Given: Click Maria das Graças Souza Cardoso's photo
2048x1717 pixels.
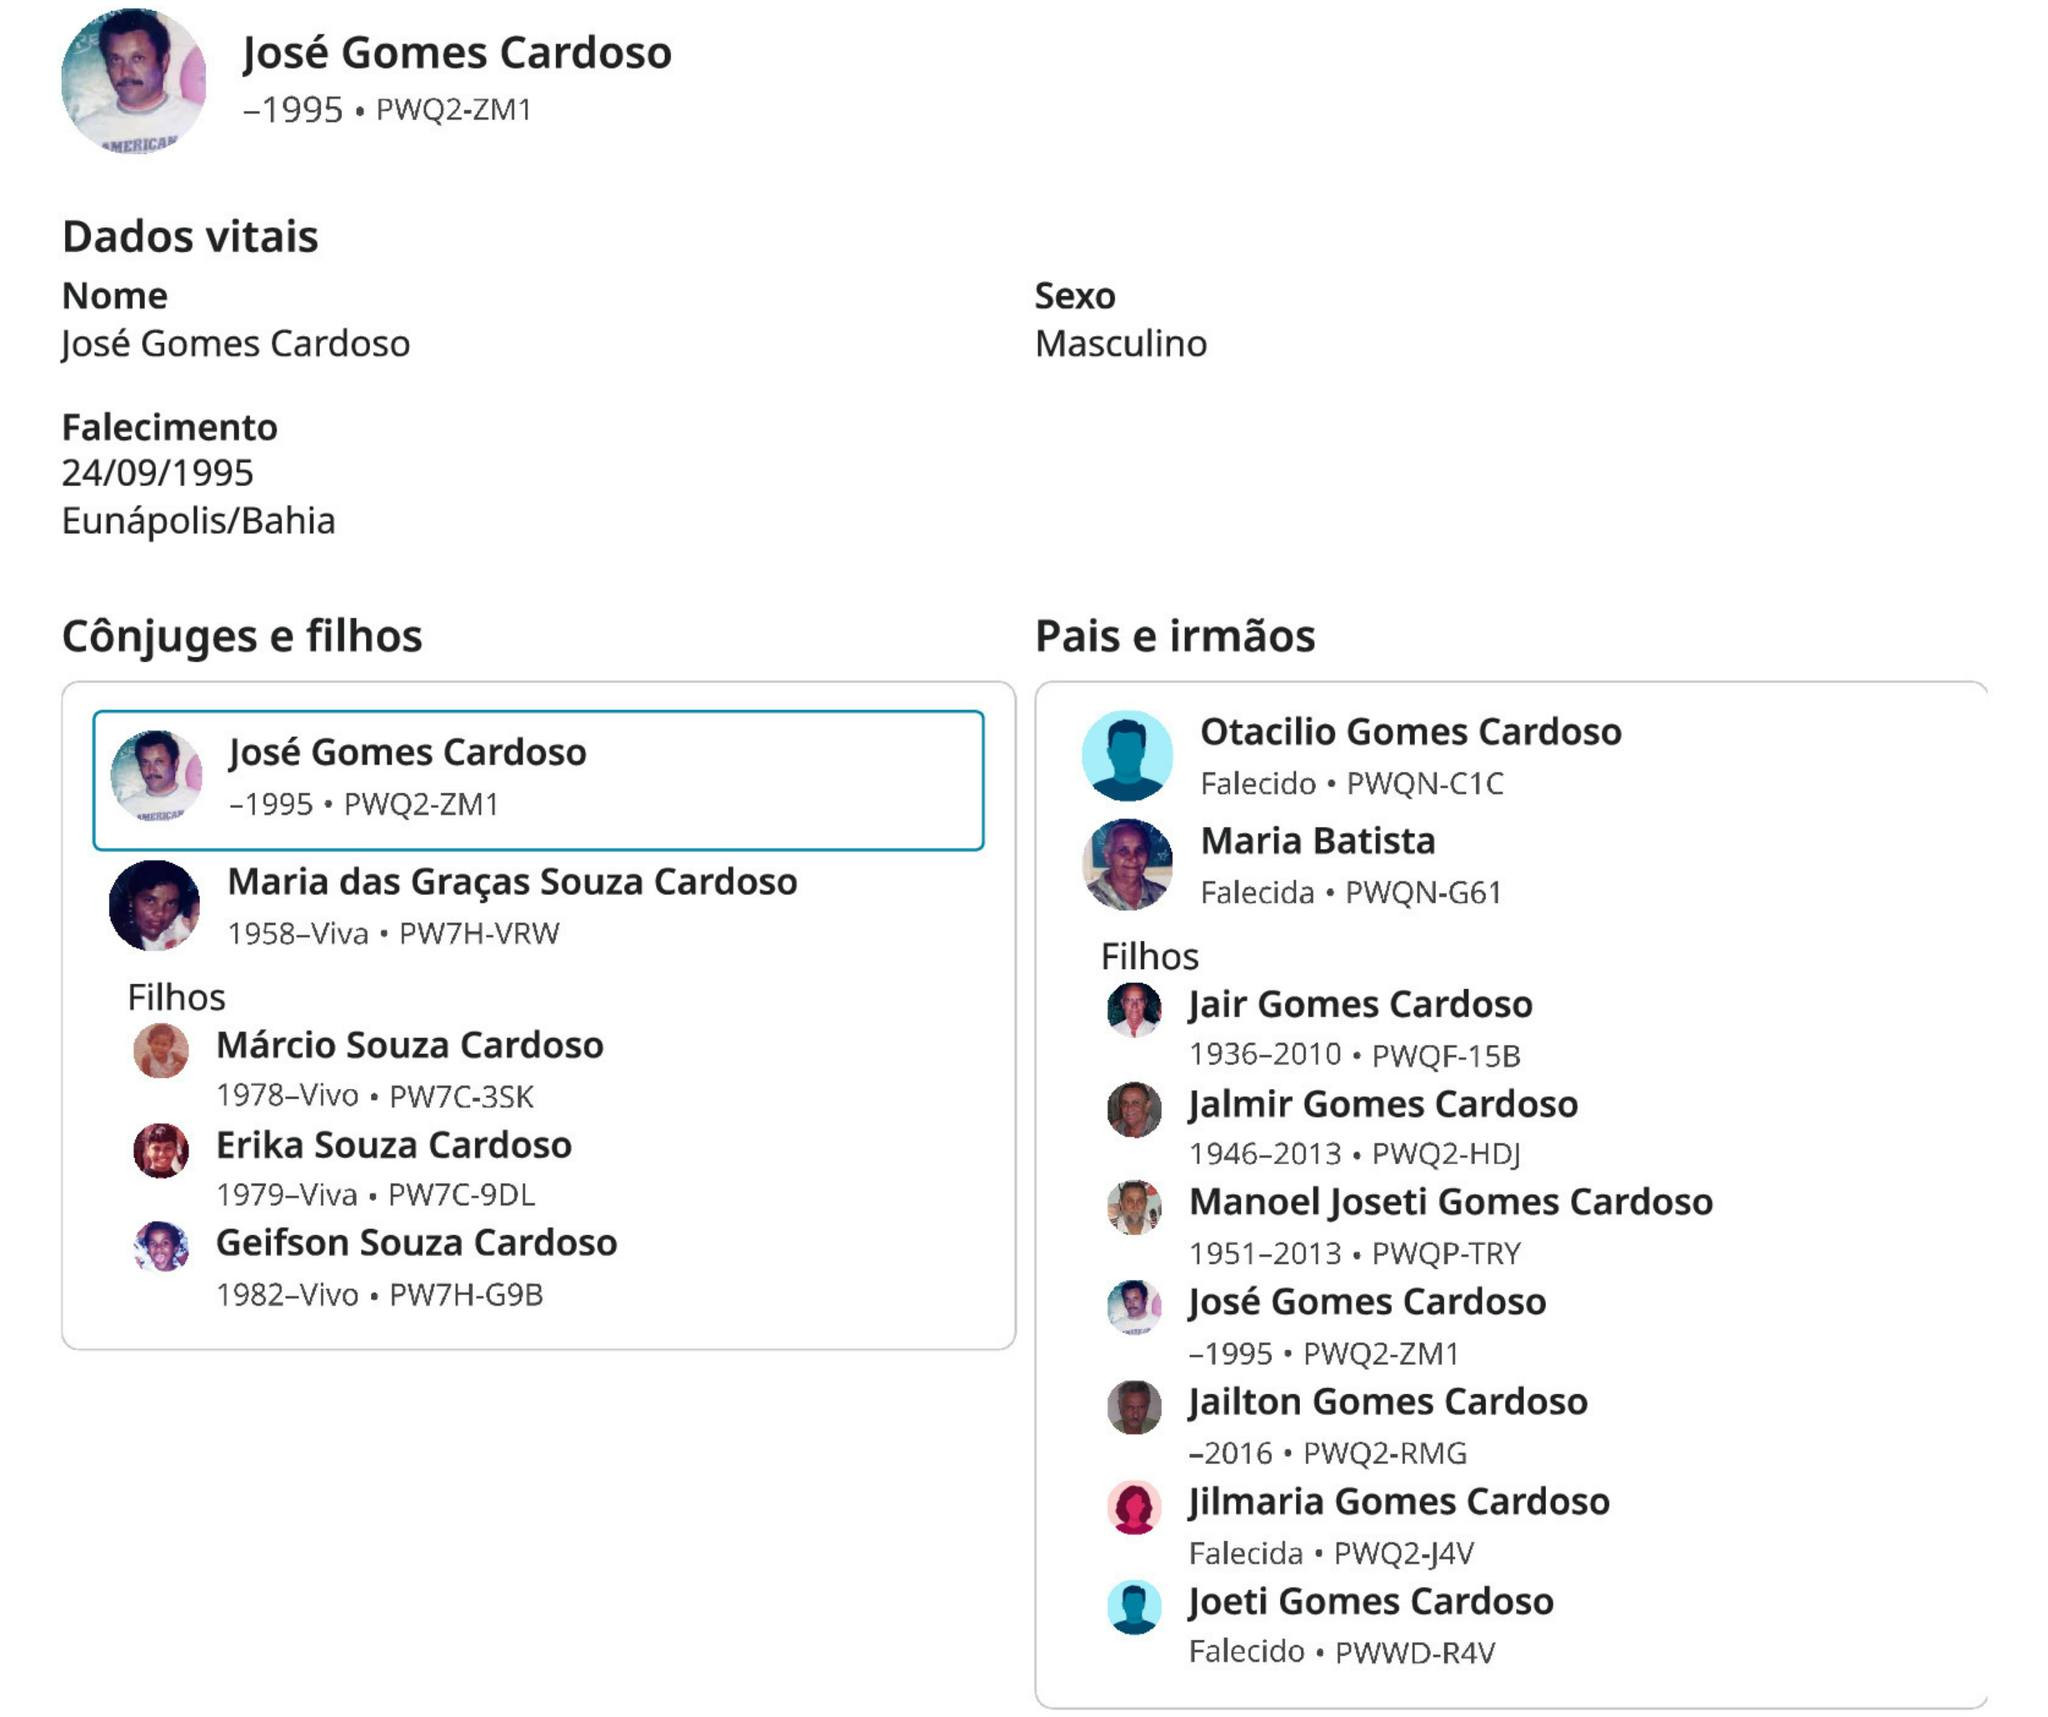Looking at the screenshot, I should point(154,905).
